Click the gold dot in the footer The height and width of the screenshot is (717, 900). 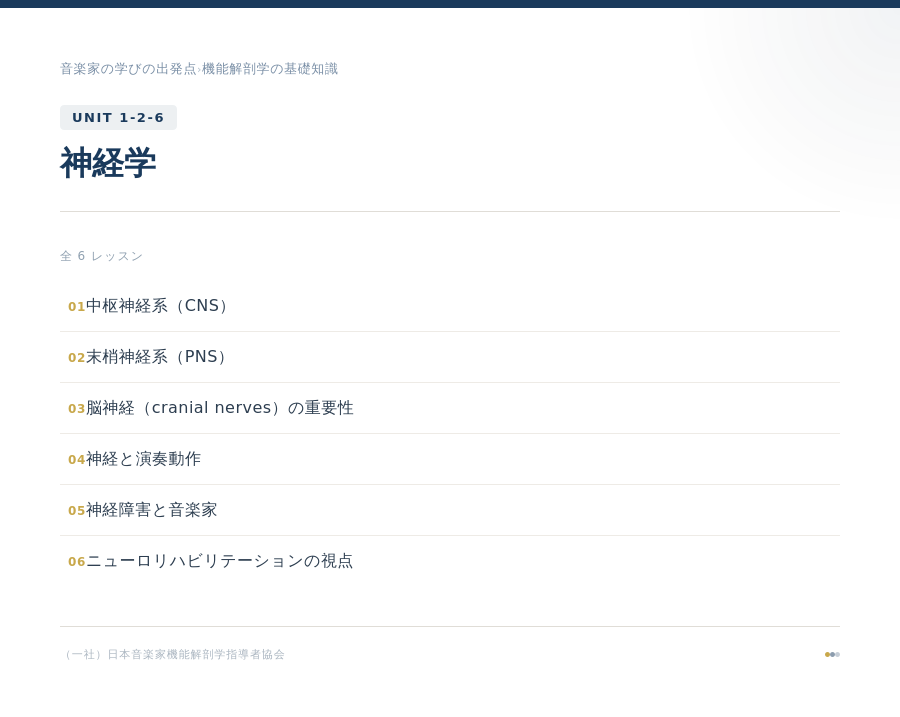(x=827, y=654)
